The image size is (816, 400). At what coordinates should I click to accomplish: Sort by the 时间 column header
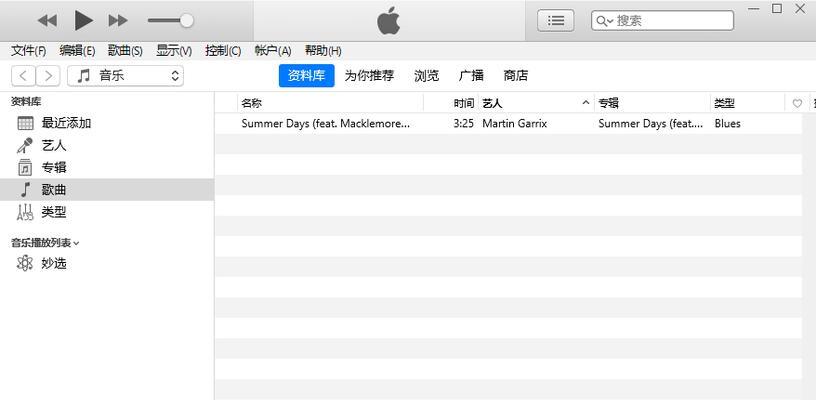(x=451, y=103)
